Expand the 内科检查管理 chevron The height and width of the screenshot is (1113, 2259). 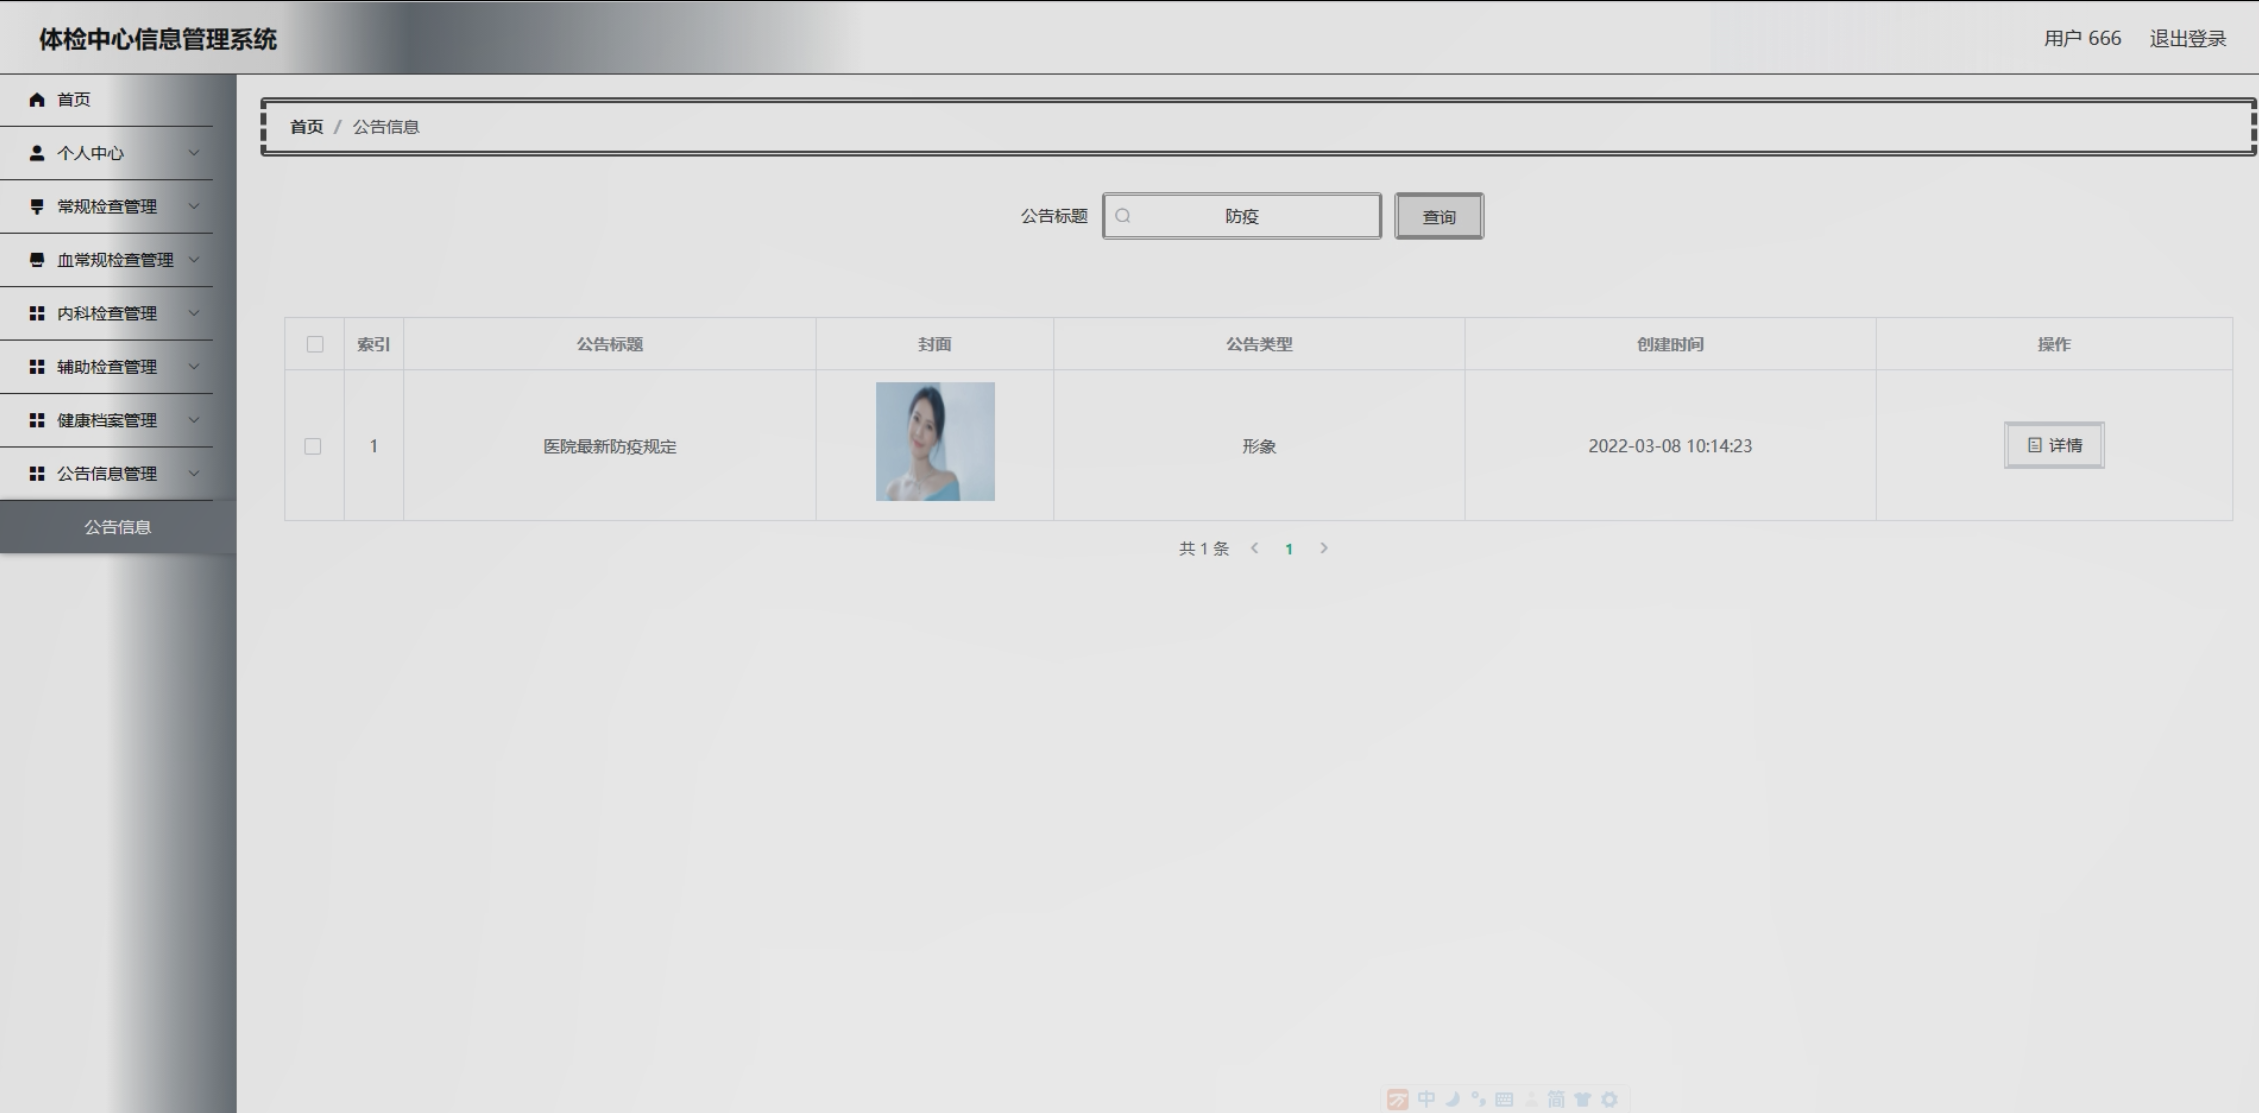pyautogui.click(x=194, y=313)
